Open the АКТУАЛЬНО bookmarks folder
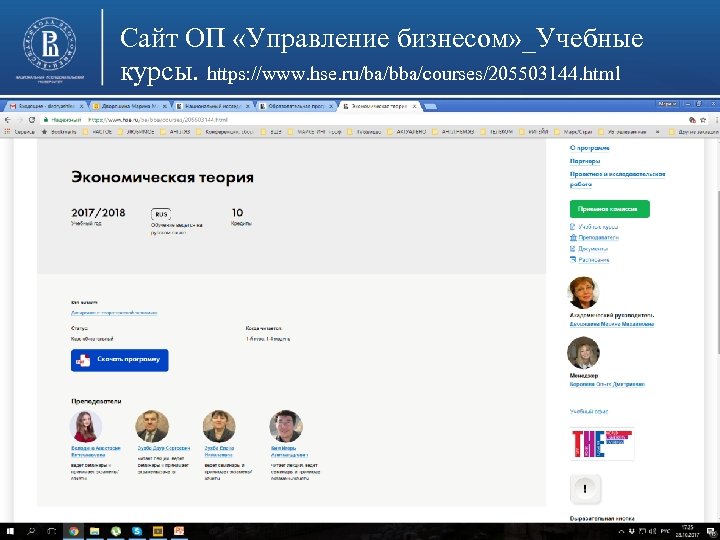 (407, 132)
